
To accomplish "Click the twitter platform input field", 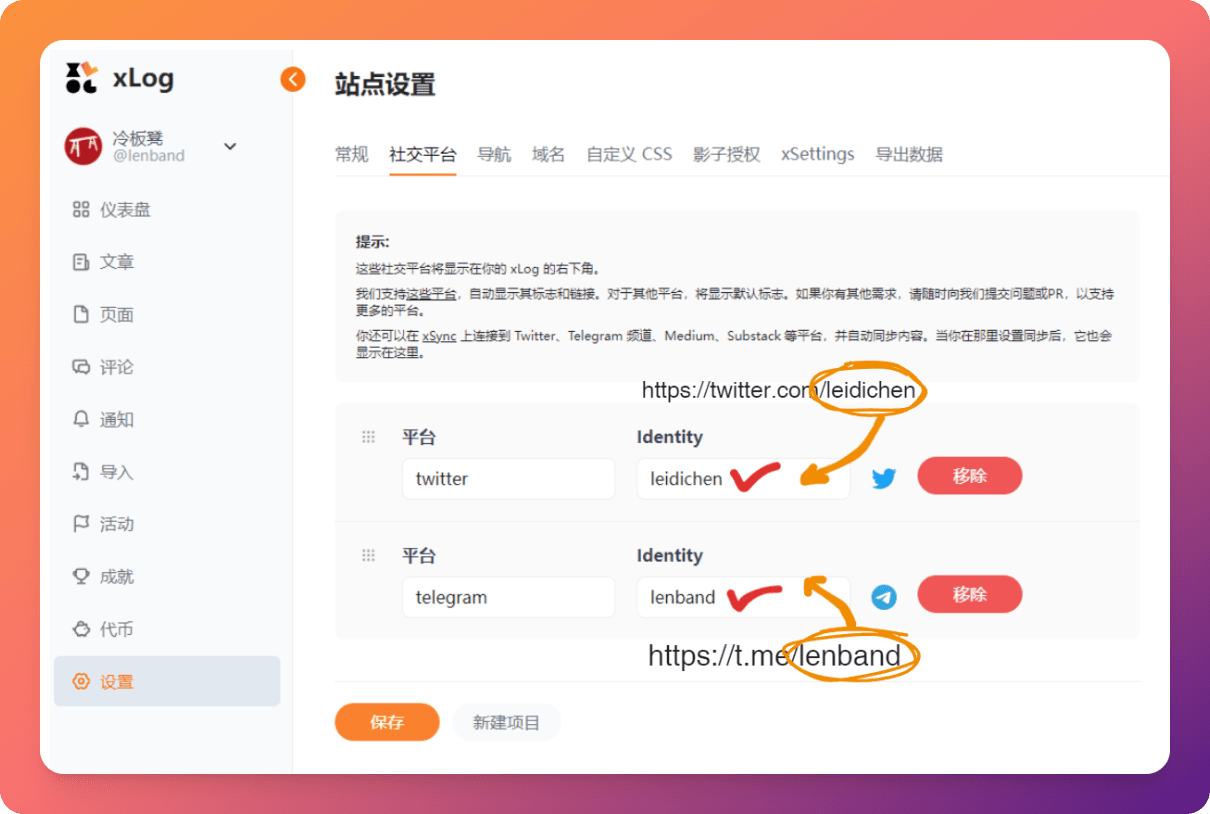I will point(509,479).
